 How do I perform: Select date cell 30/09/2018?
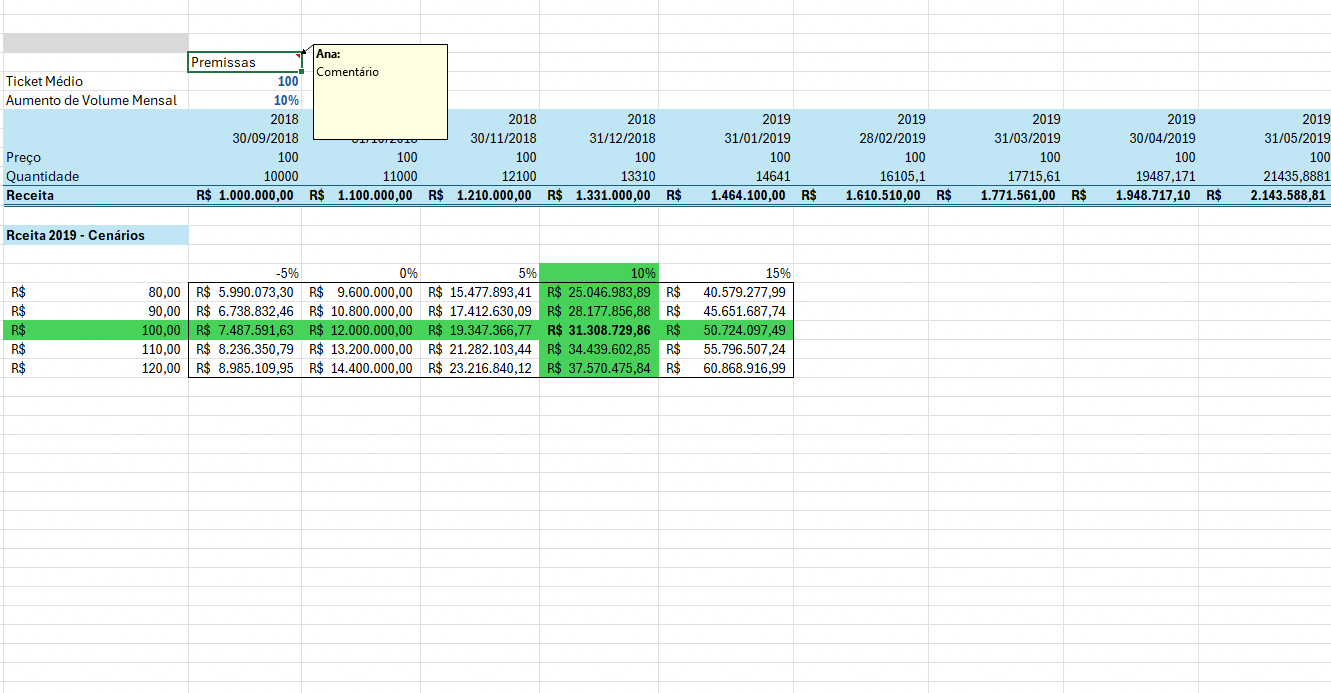click(x=245, y=138)
